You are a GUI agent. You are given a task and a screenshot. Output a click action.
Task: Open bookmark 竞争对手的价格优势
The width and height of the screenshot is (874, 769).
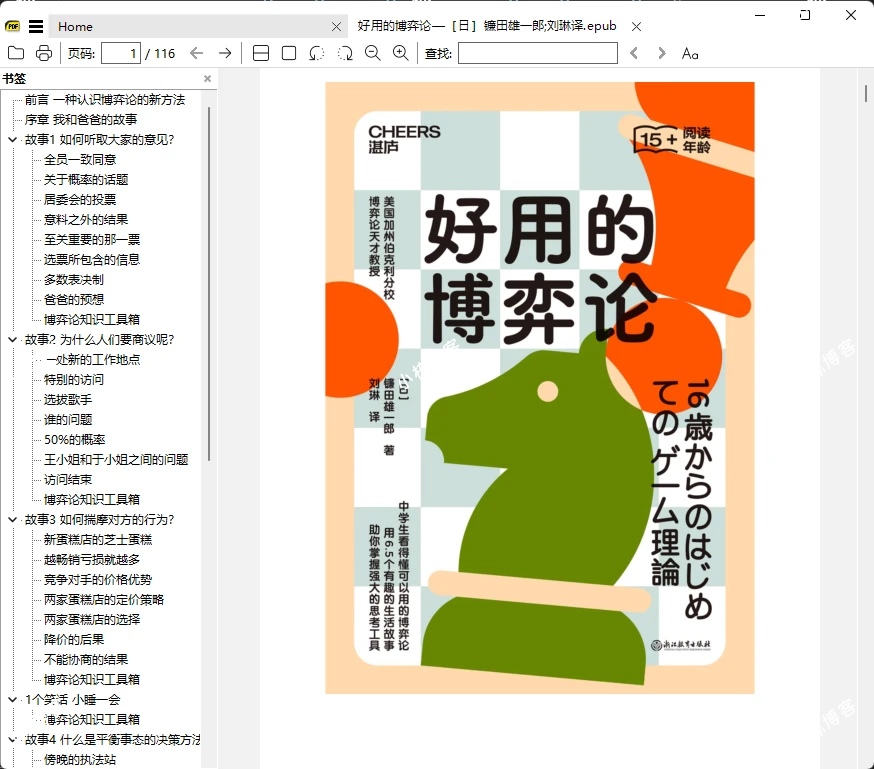point(98,580)
